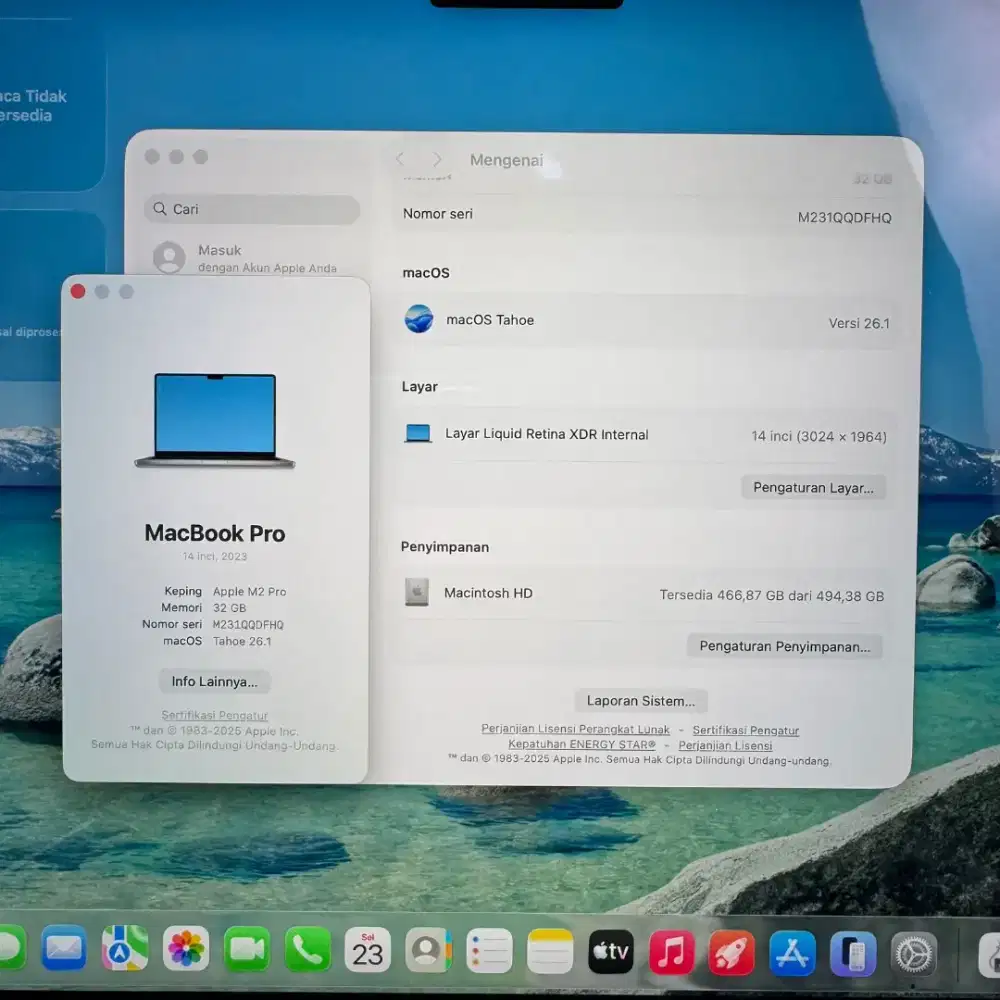Open the Apple TV app in Dock
The image size is (1000, 1000).
point(610,952)
